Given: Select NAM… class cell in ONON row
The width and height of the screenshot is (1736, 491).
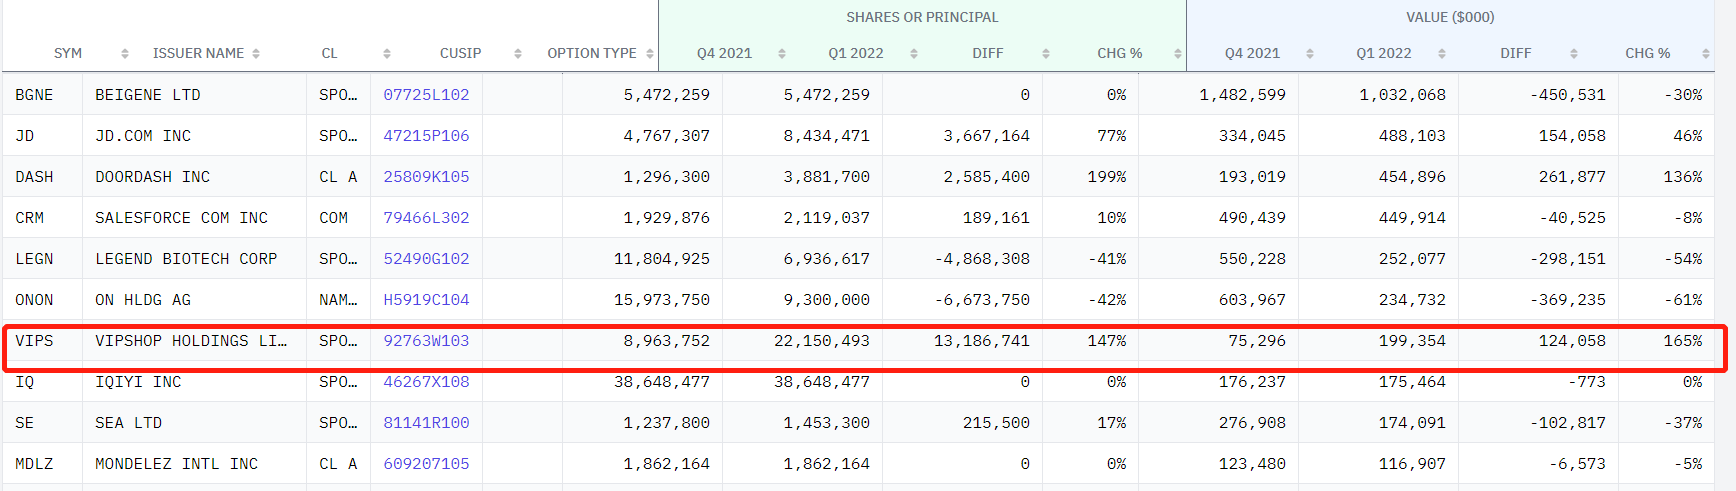Looking at the screenshot, I should tap(338, 300).
